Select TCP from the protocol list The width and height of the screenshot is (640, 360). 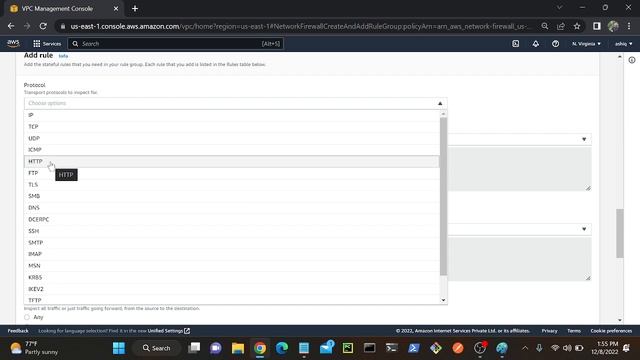[x=232, y=127]
